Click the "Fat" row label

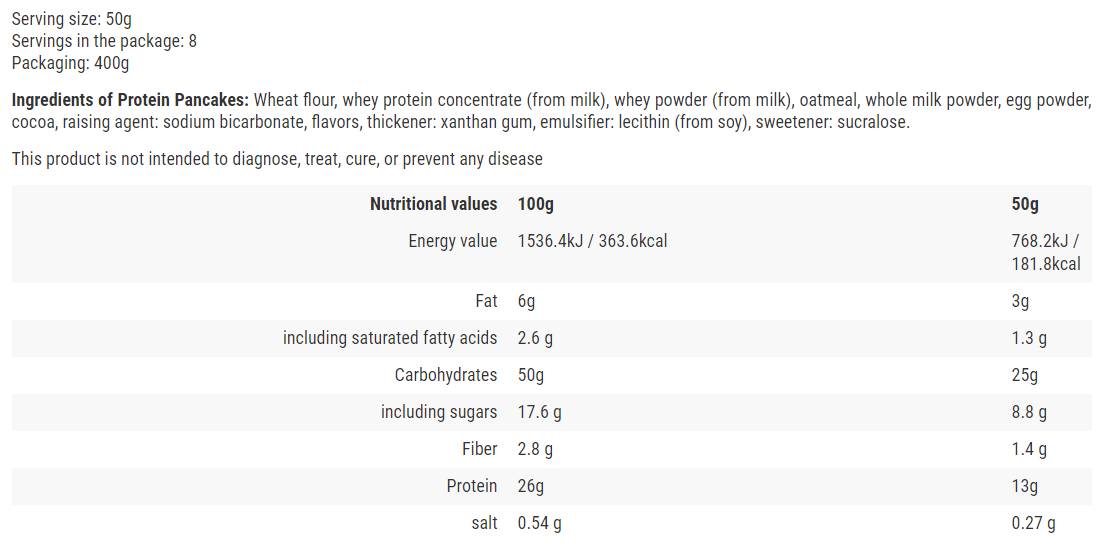click(x=485, y=301)
